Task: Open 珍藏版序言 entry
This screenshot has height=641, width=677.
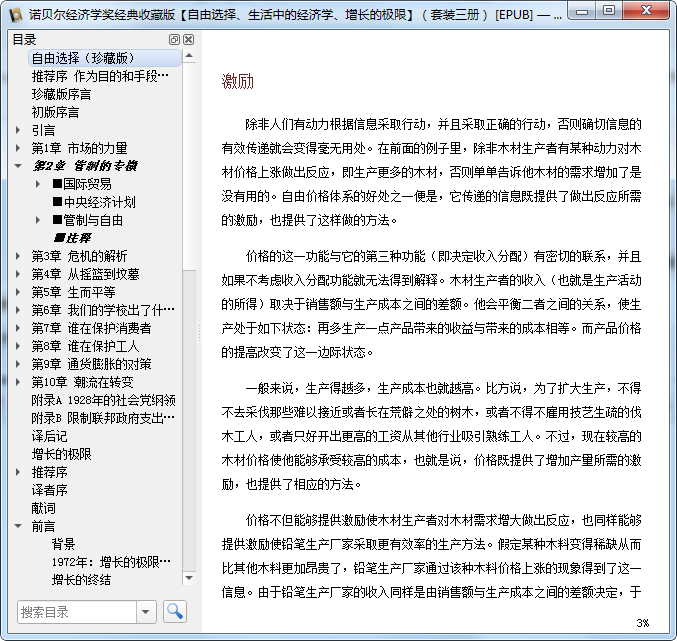Action: tap(61, 94)
